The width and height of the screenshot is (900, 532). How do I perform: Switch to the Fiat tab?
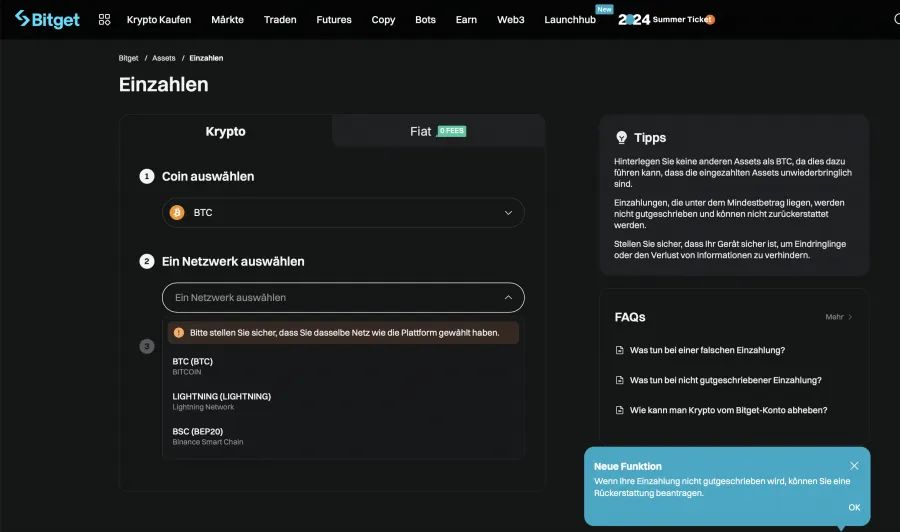(437, 131)
